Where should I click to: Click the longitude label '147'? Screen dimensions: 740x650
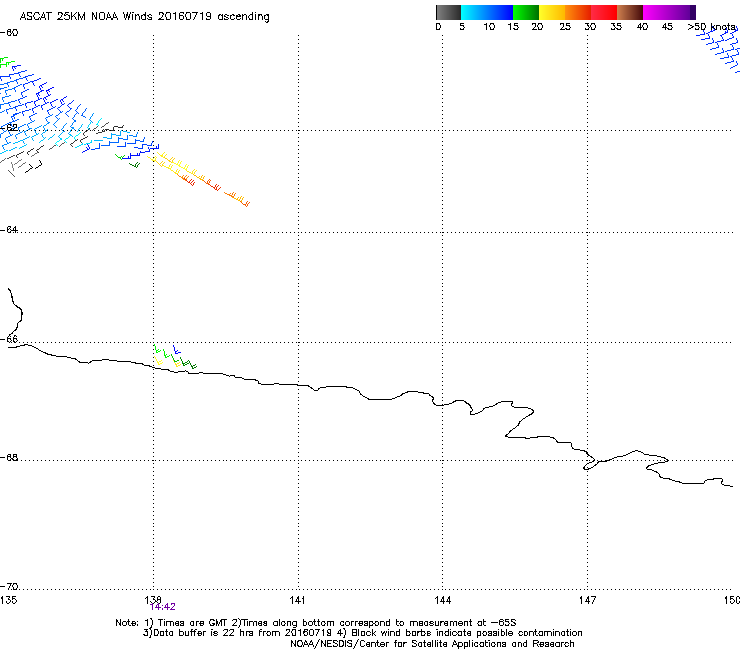click(587, 600)
